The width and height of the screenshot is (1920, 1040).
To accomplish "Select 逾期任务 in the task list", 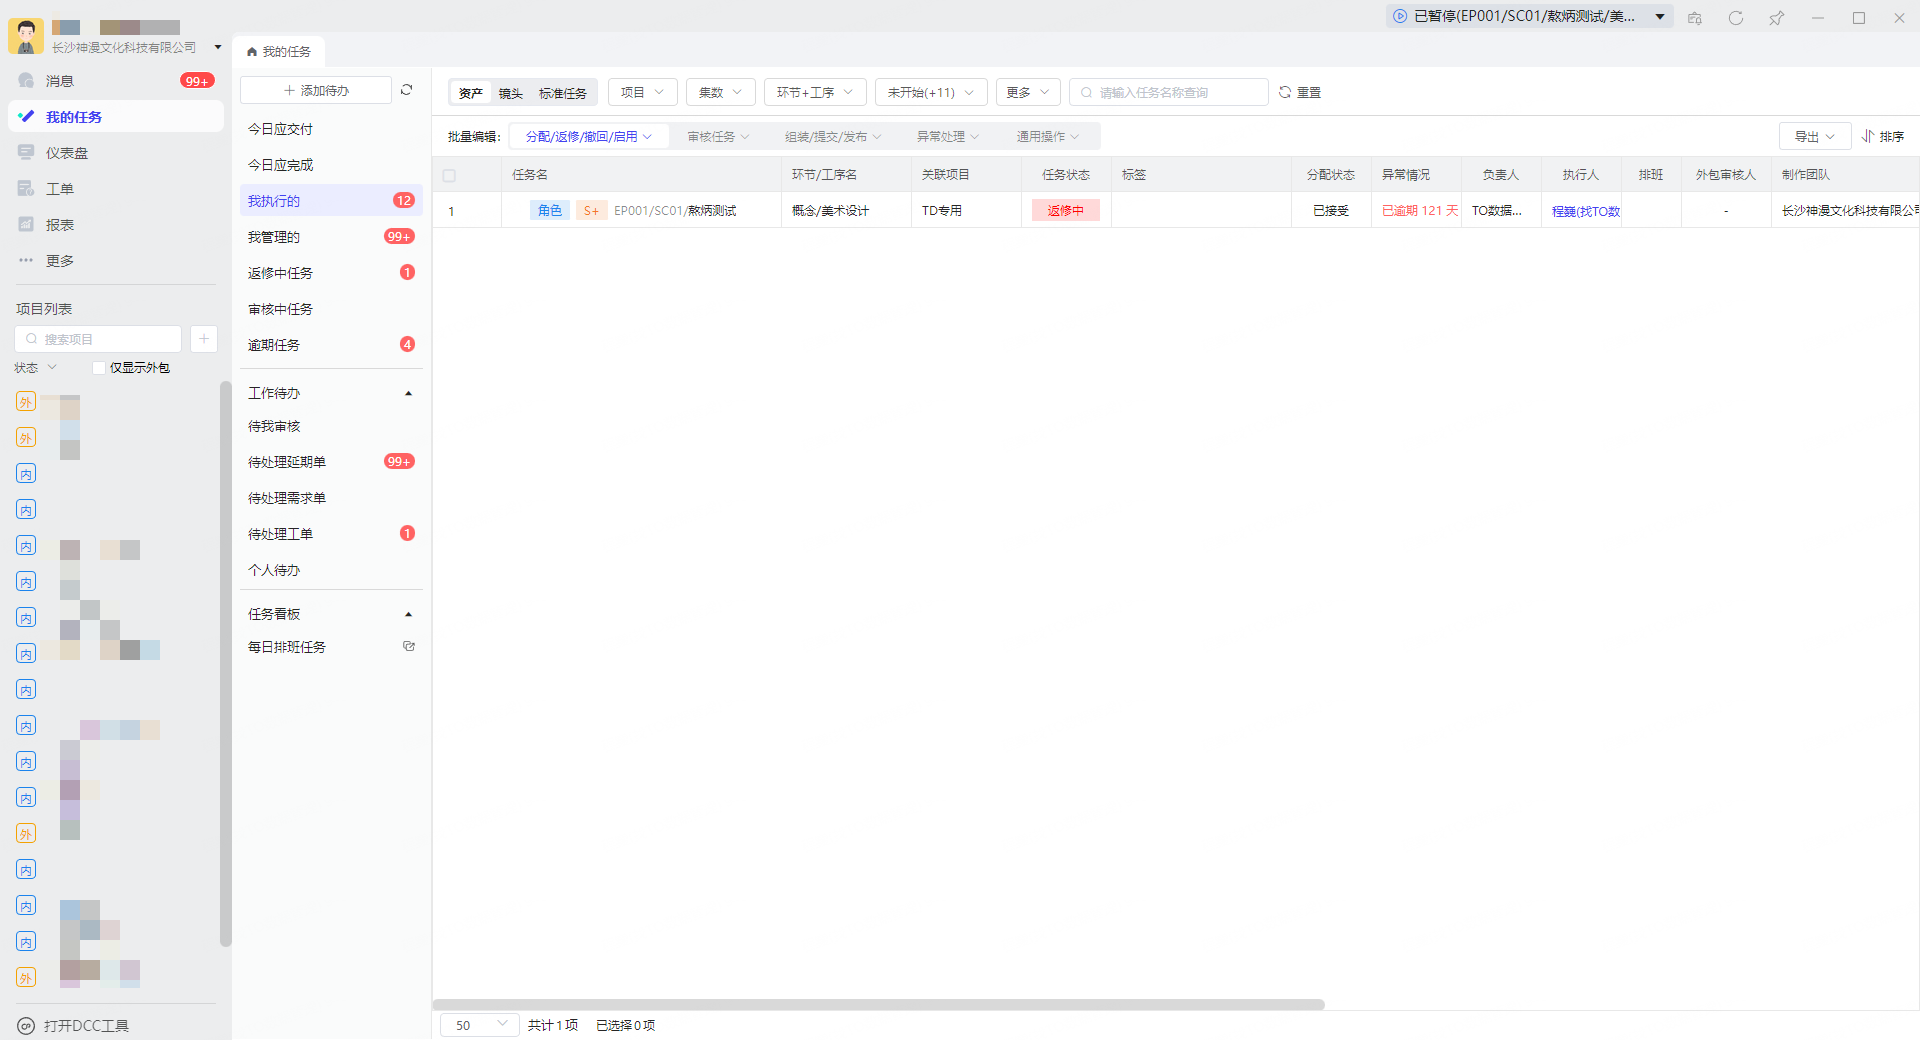I will (x=274, y=345).
